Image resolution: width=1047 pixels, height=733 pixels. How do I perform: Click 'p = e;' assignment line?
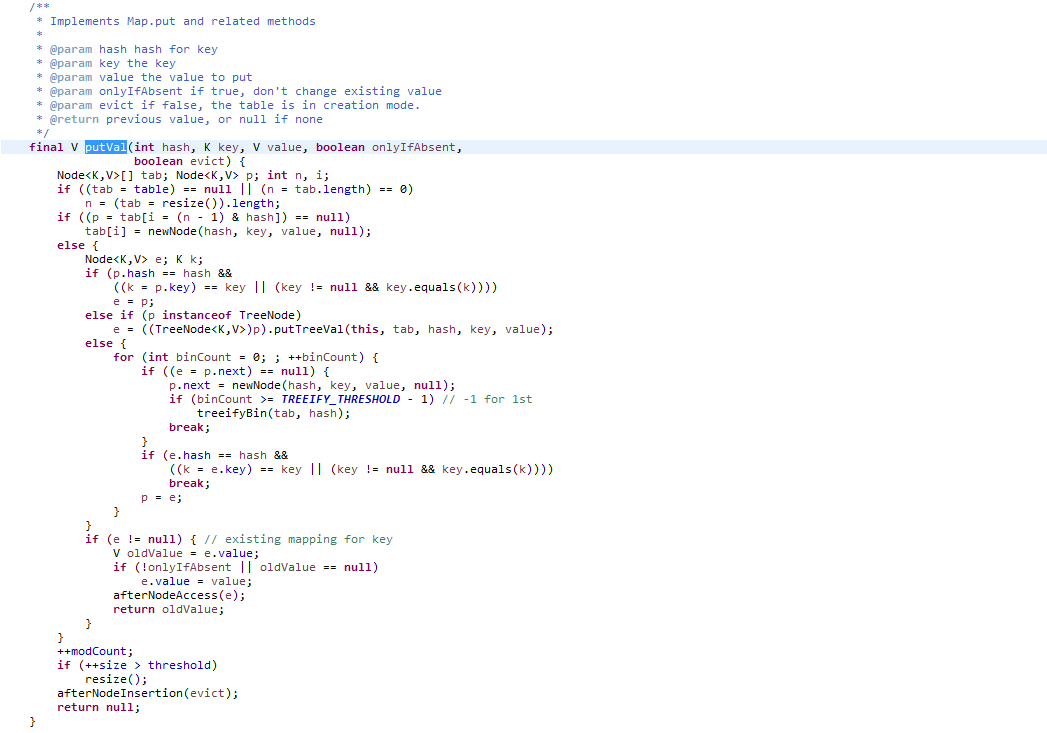(162, 498)
